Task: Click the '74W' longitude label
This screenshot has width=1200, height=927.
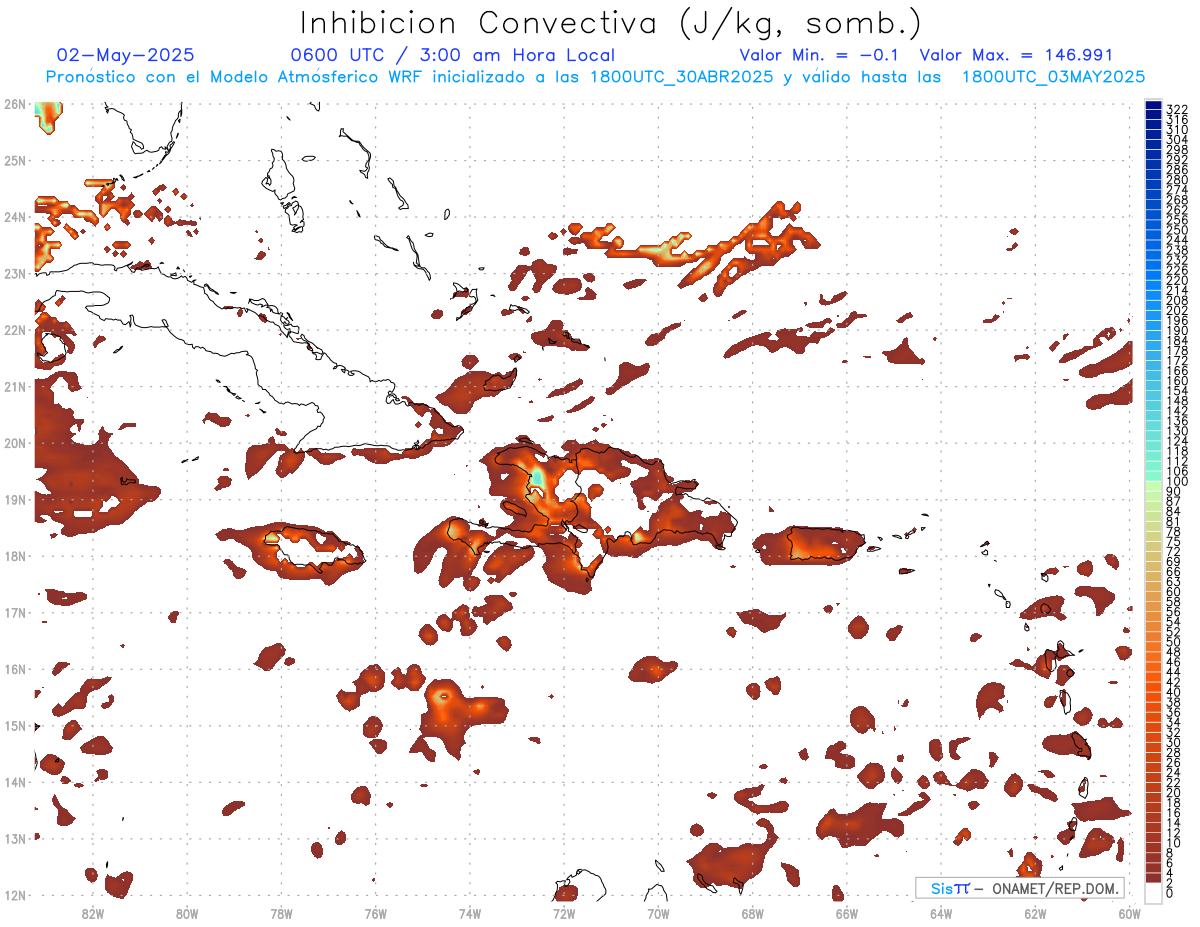Action: 470,912
